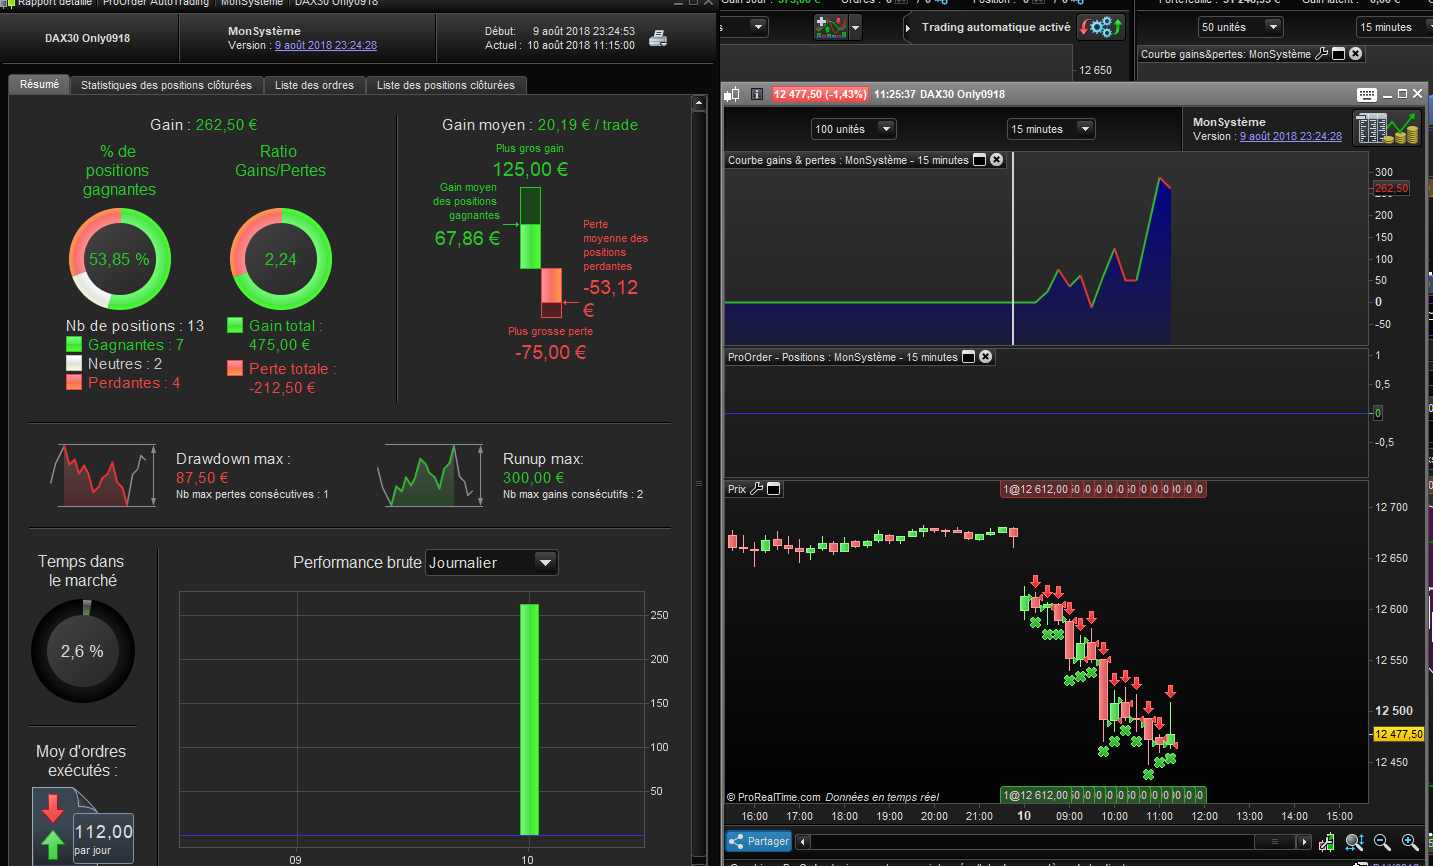Print the detailed report using the printer icon

point(658,39)
